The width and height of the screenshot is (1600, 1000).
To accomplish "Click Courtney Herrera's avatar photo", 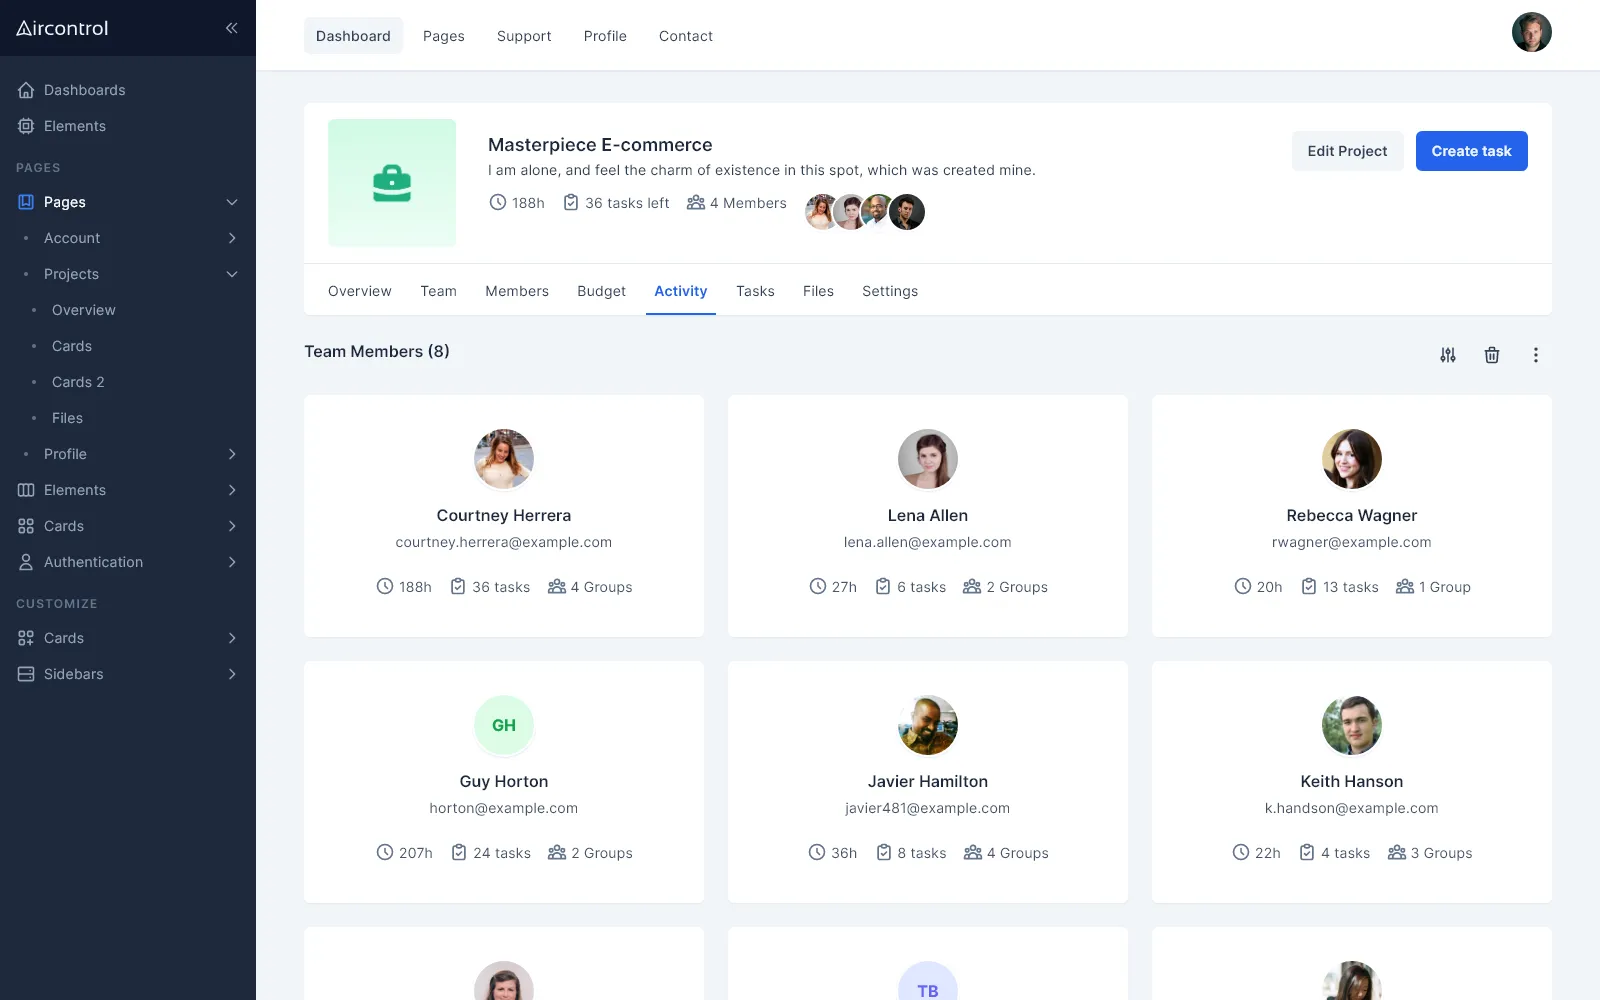I will [x=504, y=459].
